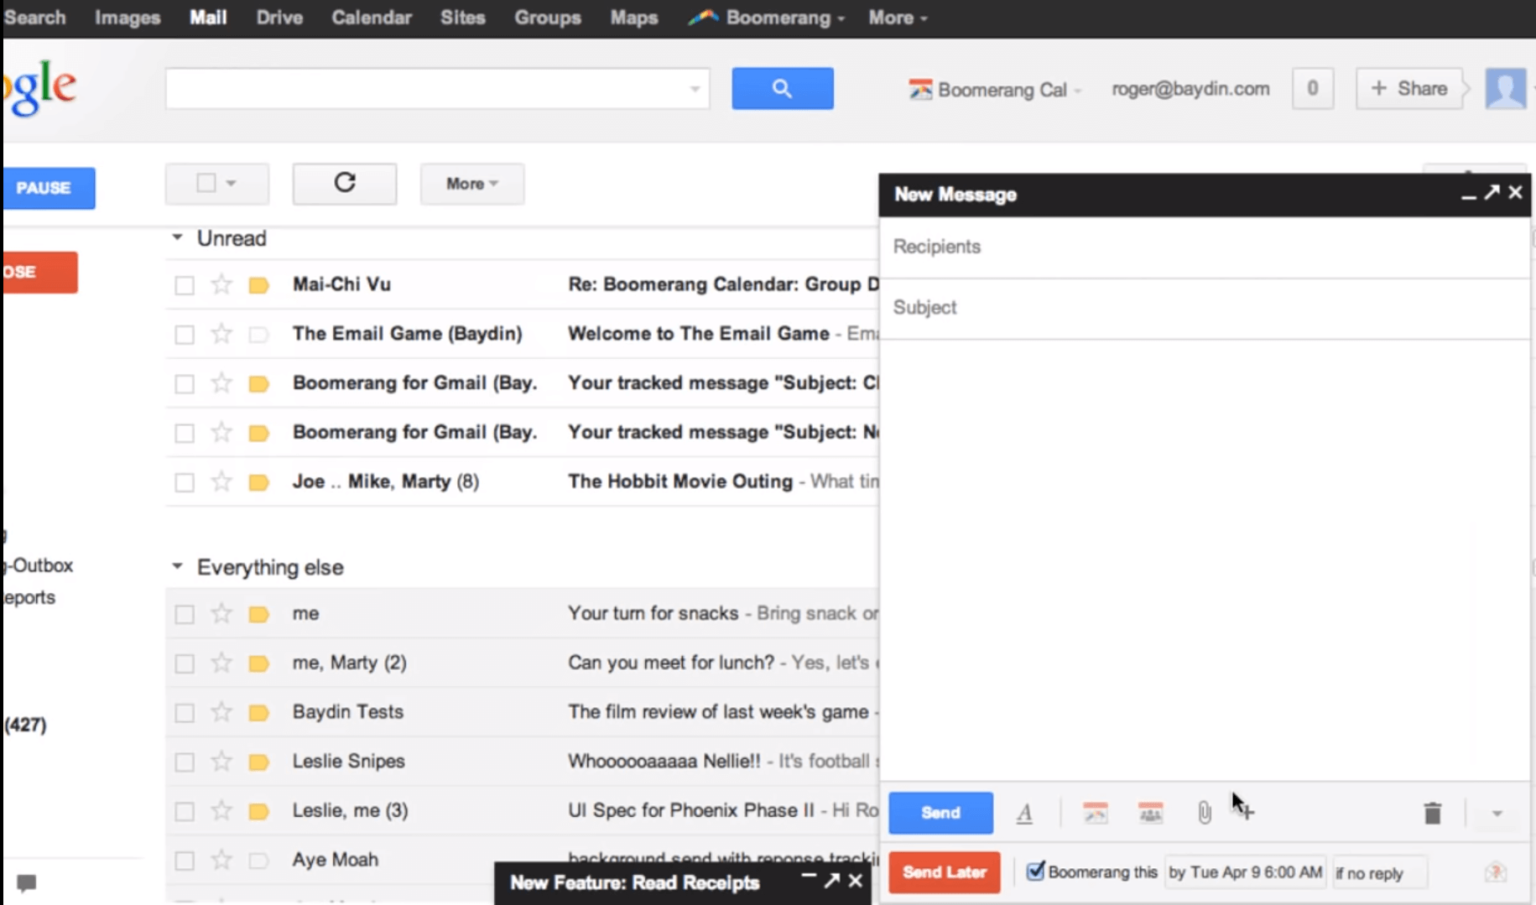The height and width of the screenshot is (905, 1536).
Task: Insert a photo into the new message
Action: point(1095,813)
